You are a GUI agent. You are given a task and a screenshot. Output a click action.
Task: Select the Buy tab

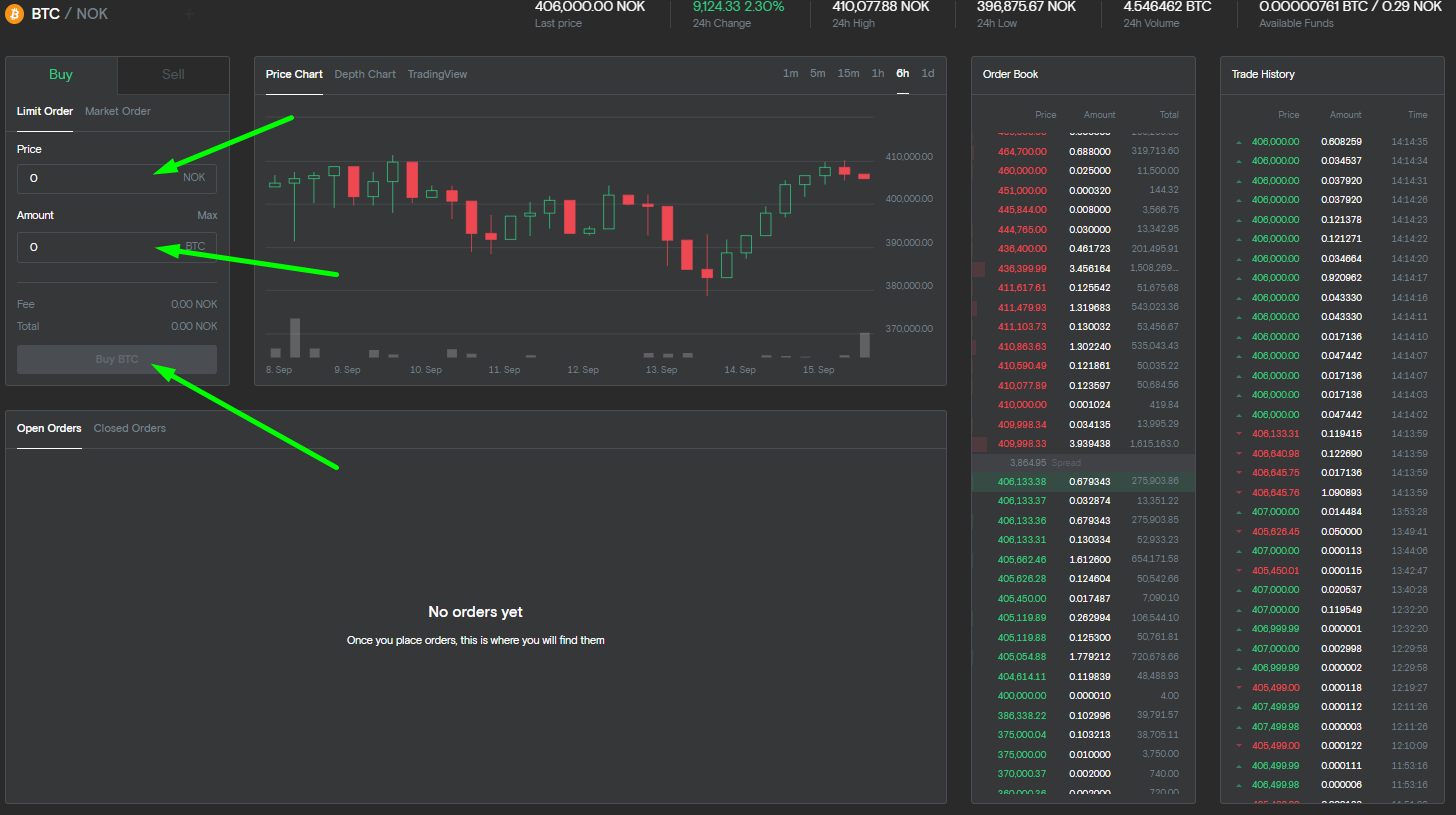tap(61, 75)
